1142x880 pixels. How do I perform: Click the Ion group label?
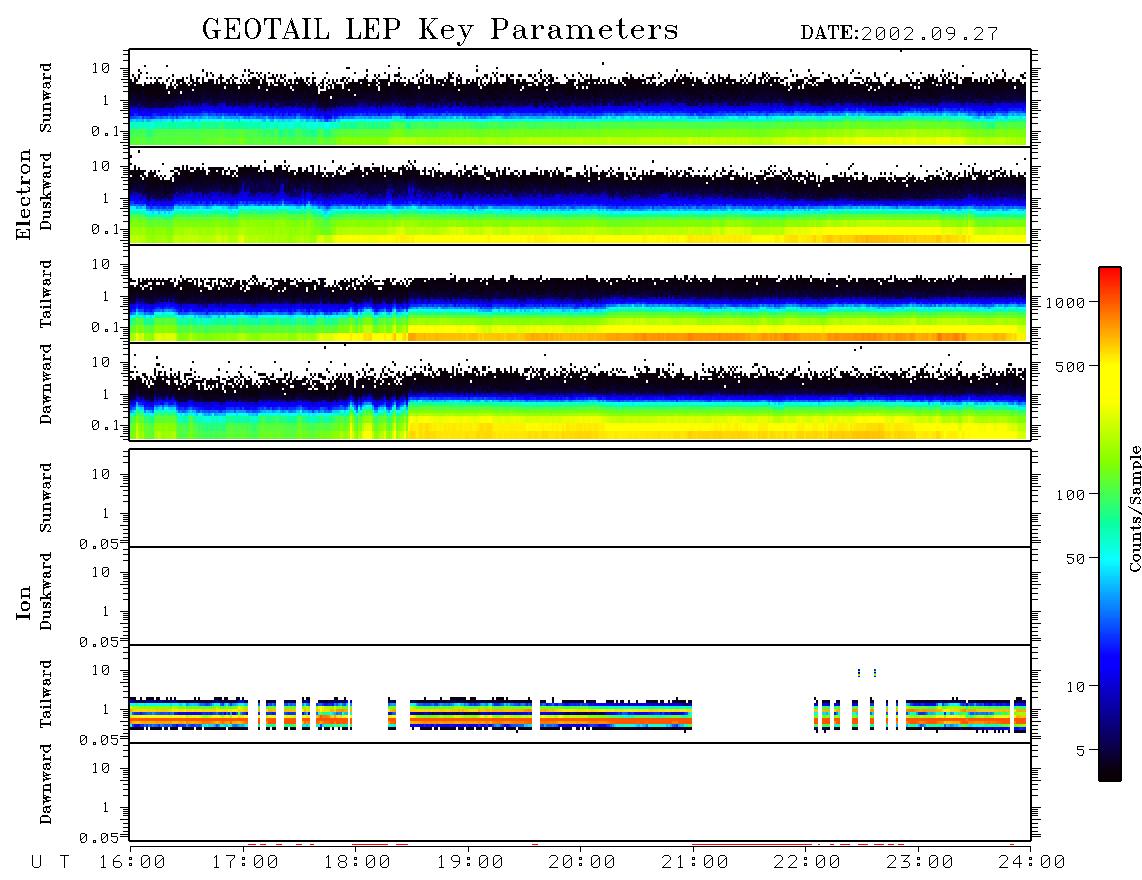pos(23,602)
